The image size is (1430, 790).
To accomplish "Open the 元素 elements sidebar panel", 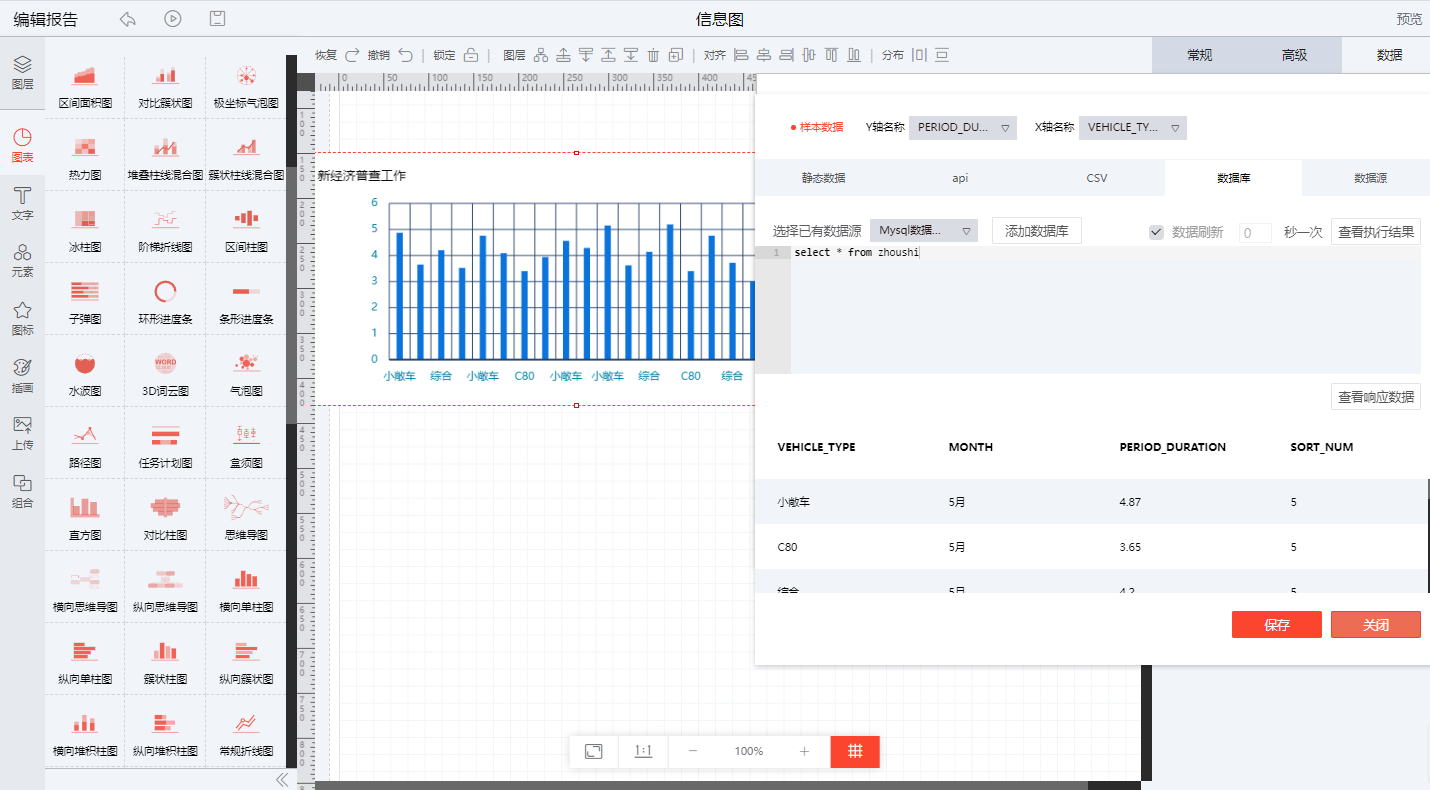I will (22, 260).
